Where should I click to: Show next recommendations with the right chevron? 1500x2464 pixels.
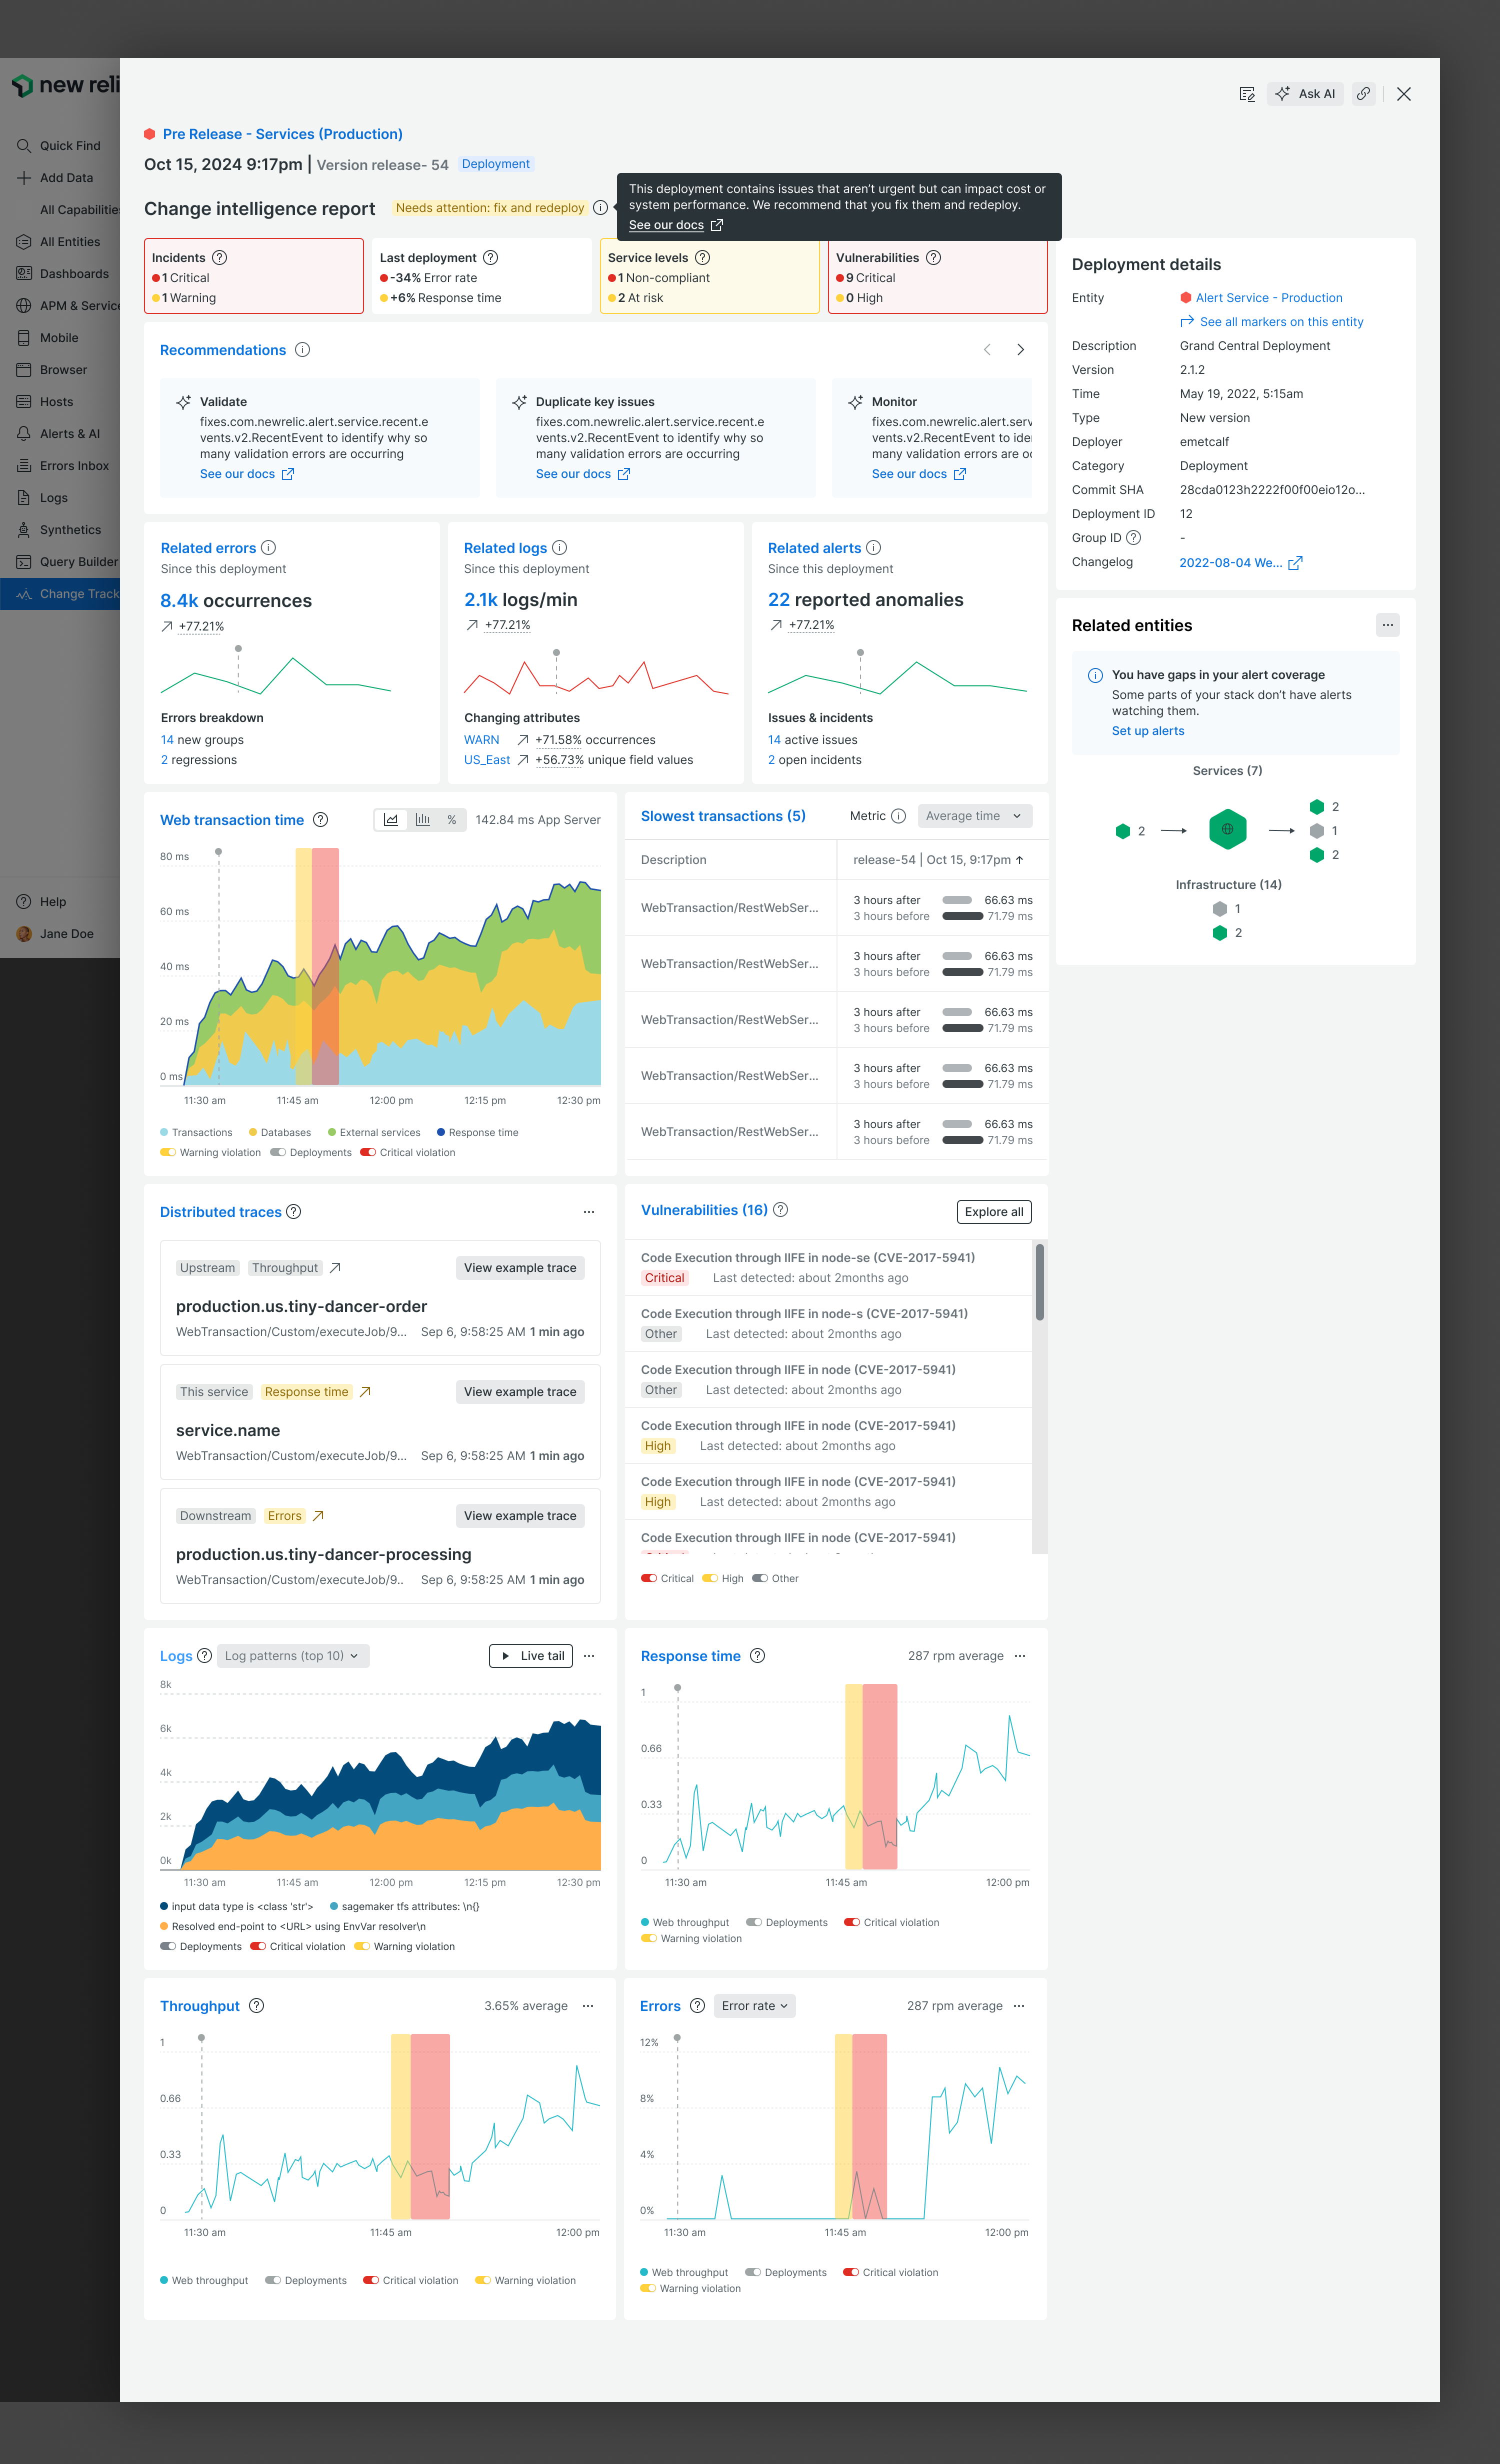[1020, 350]
